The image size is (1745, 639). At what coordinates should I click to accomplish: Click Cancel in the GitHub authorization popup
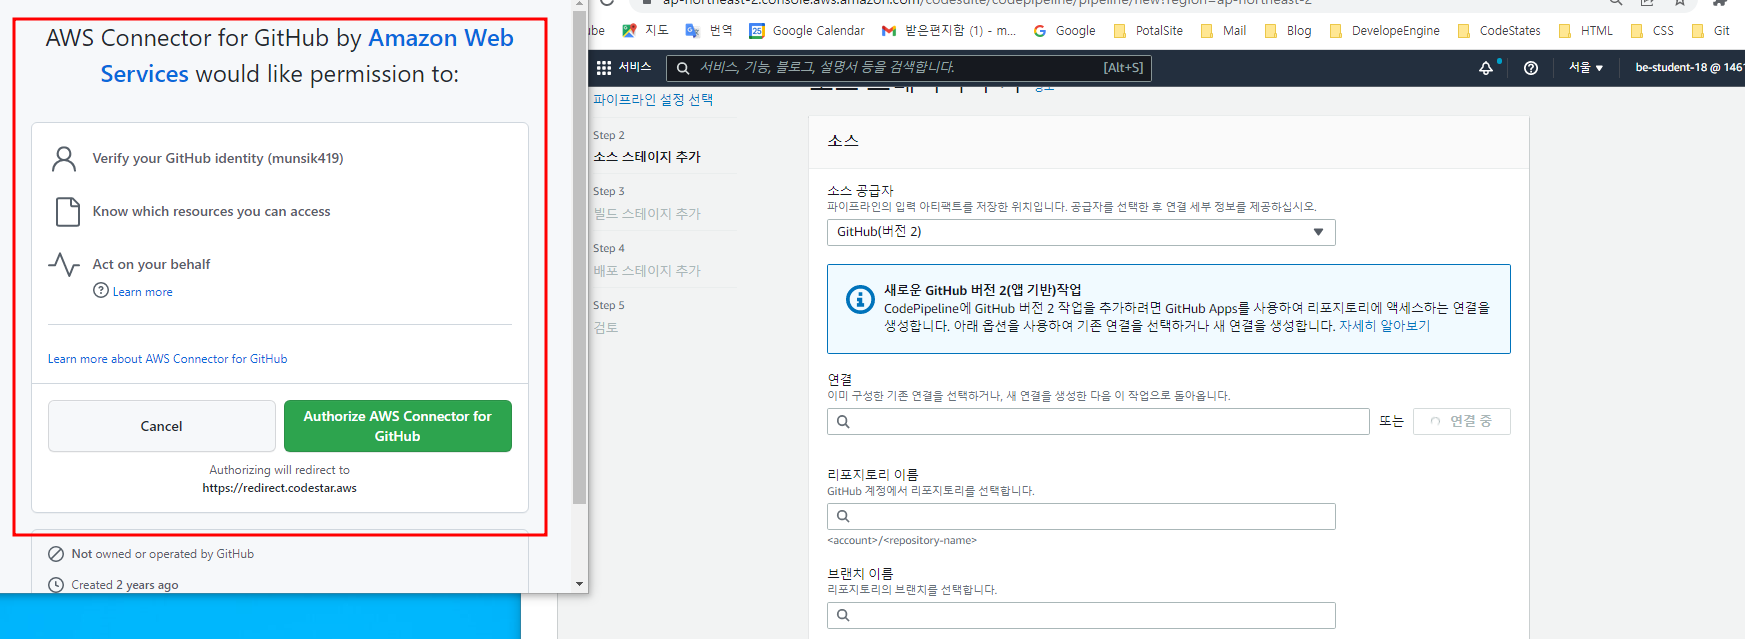click(162, 426)
